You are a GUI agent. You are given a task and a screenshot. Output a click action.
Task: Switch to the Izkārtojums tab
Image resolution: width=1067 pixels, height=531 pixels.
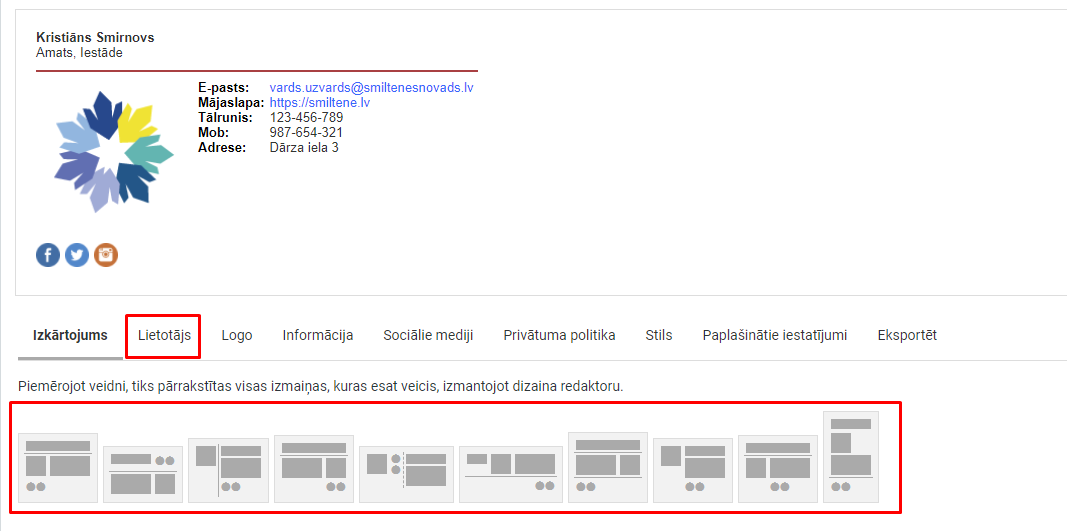[x=70, y=336]
